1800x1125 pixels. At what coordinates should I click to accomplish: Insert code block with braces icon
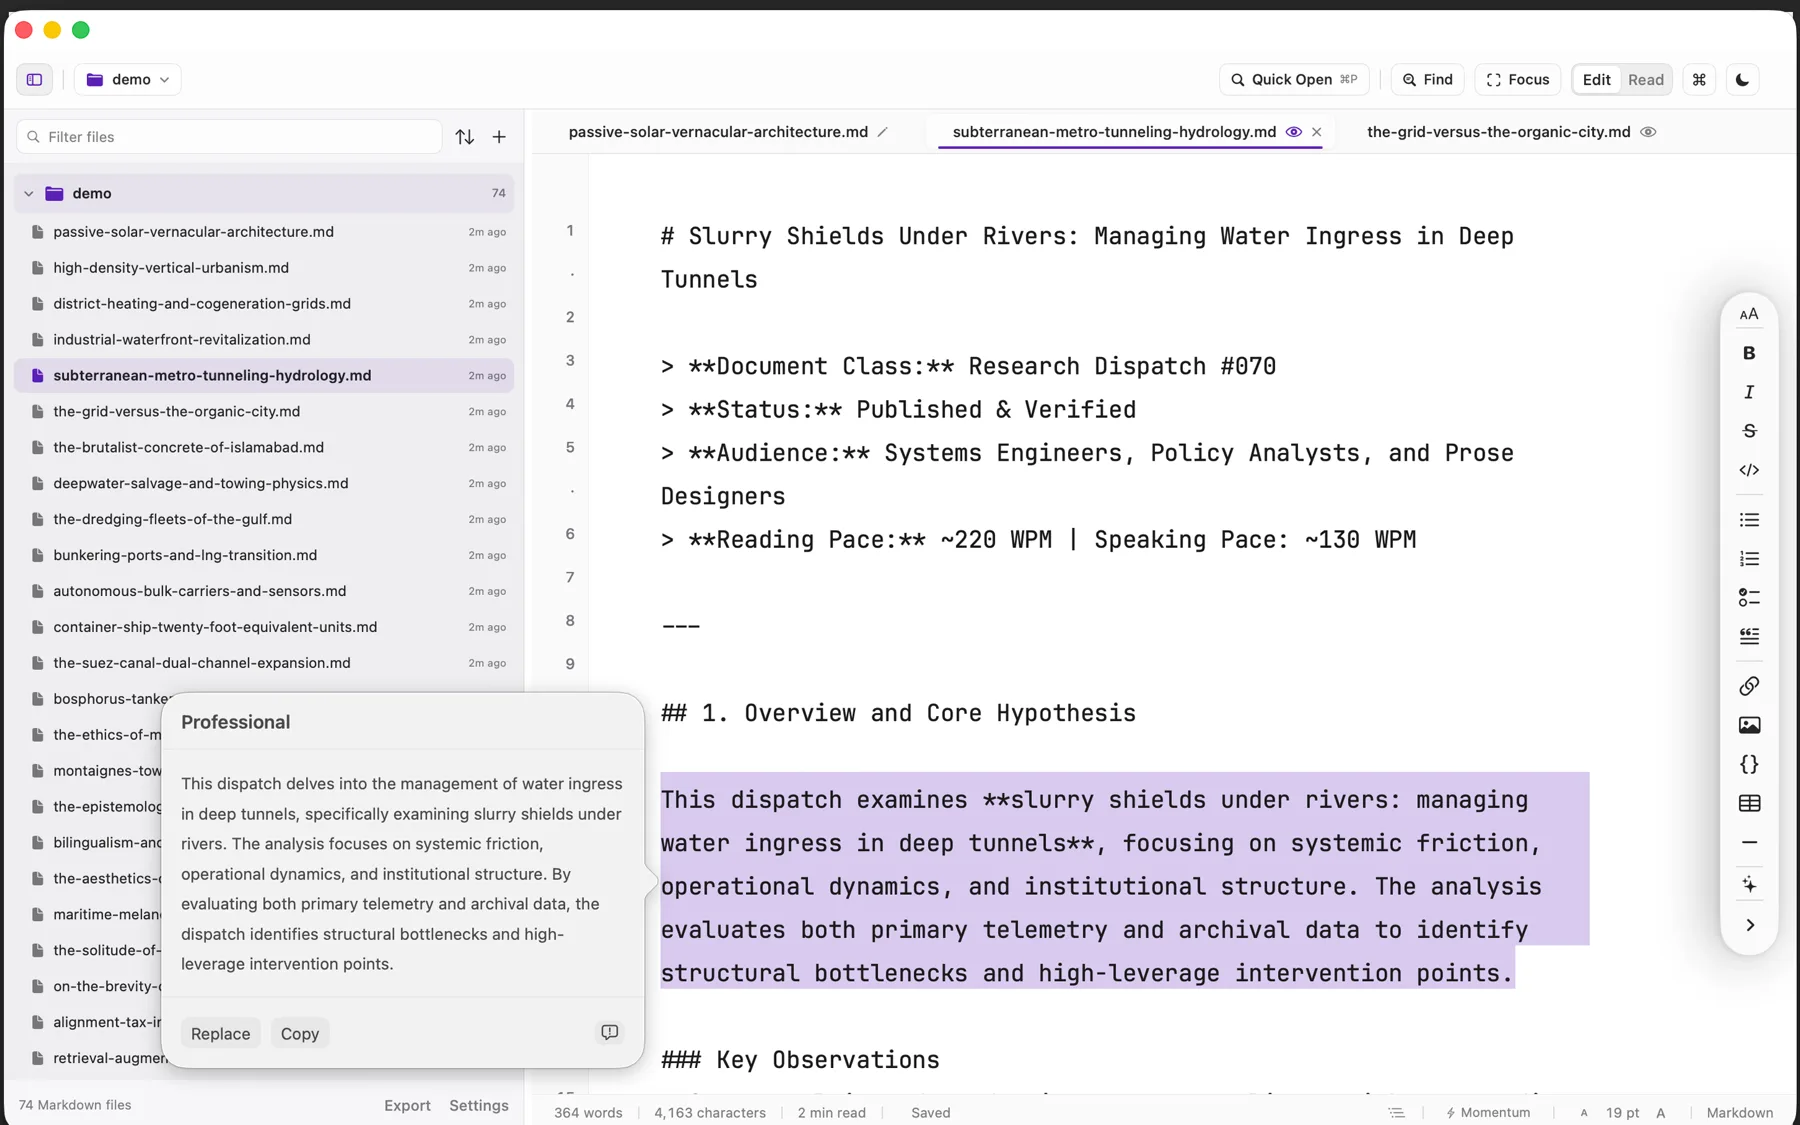point(1749,764)
